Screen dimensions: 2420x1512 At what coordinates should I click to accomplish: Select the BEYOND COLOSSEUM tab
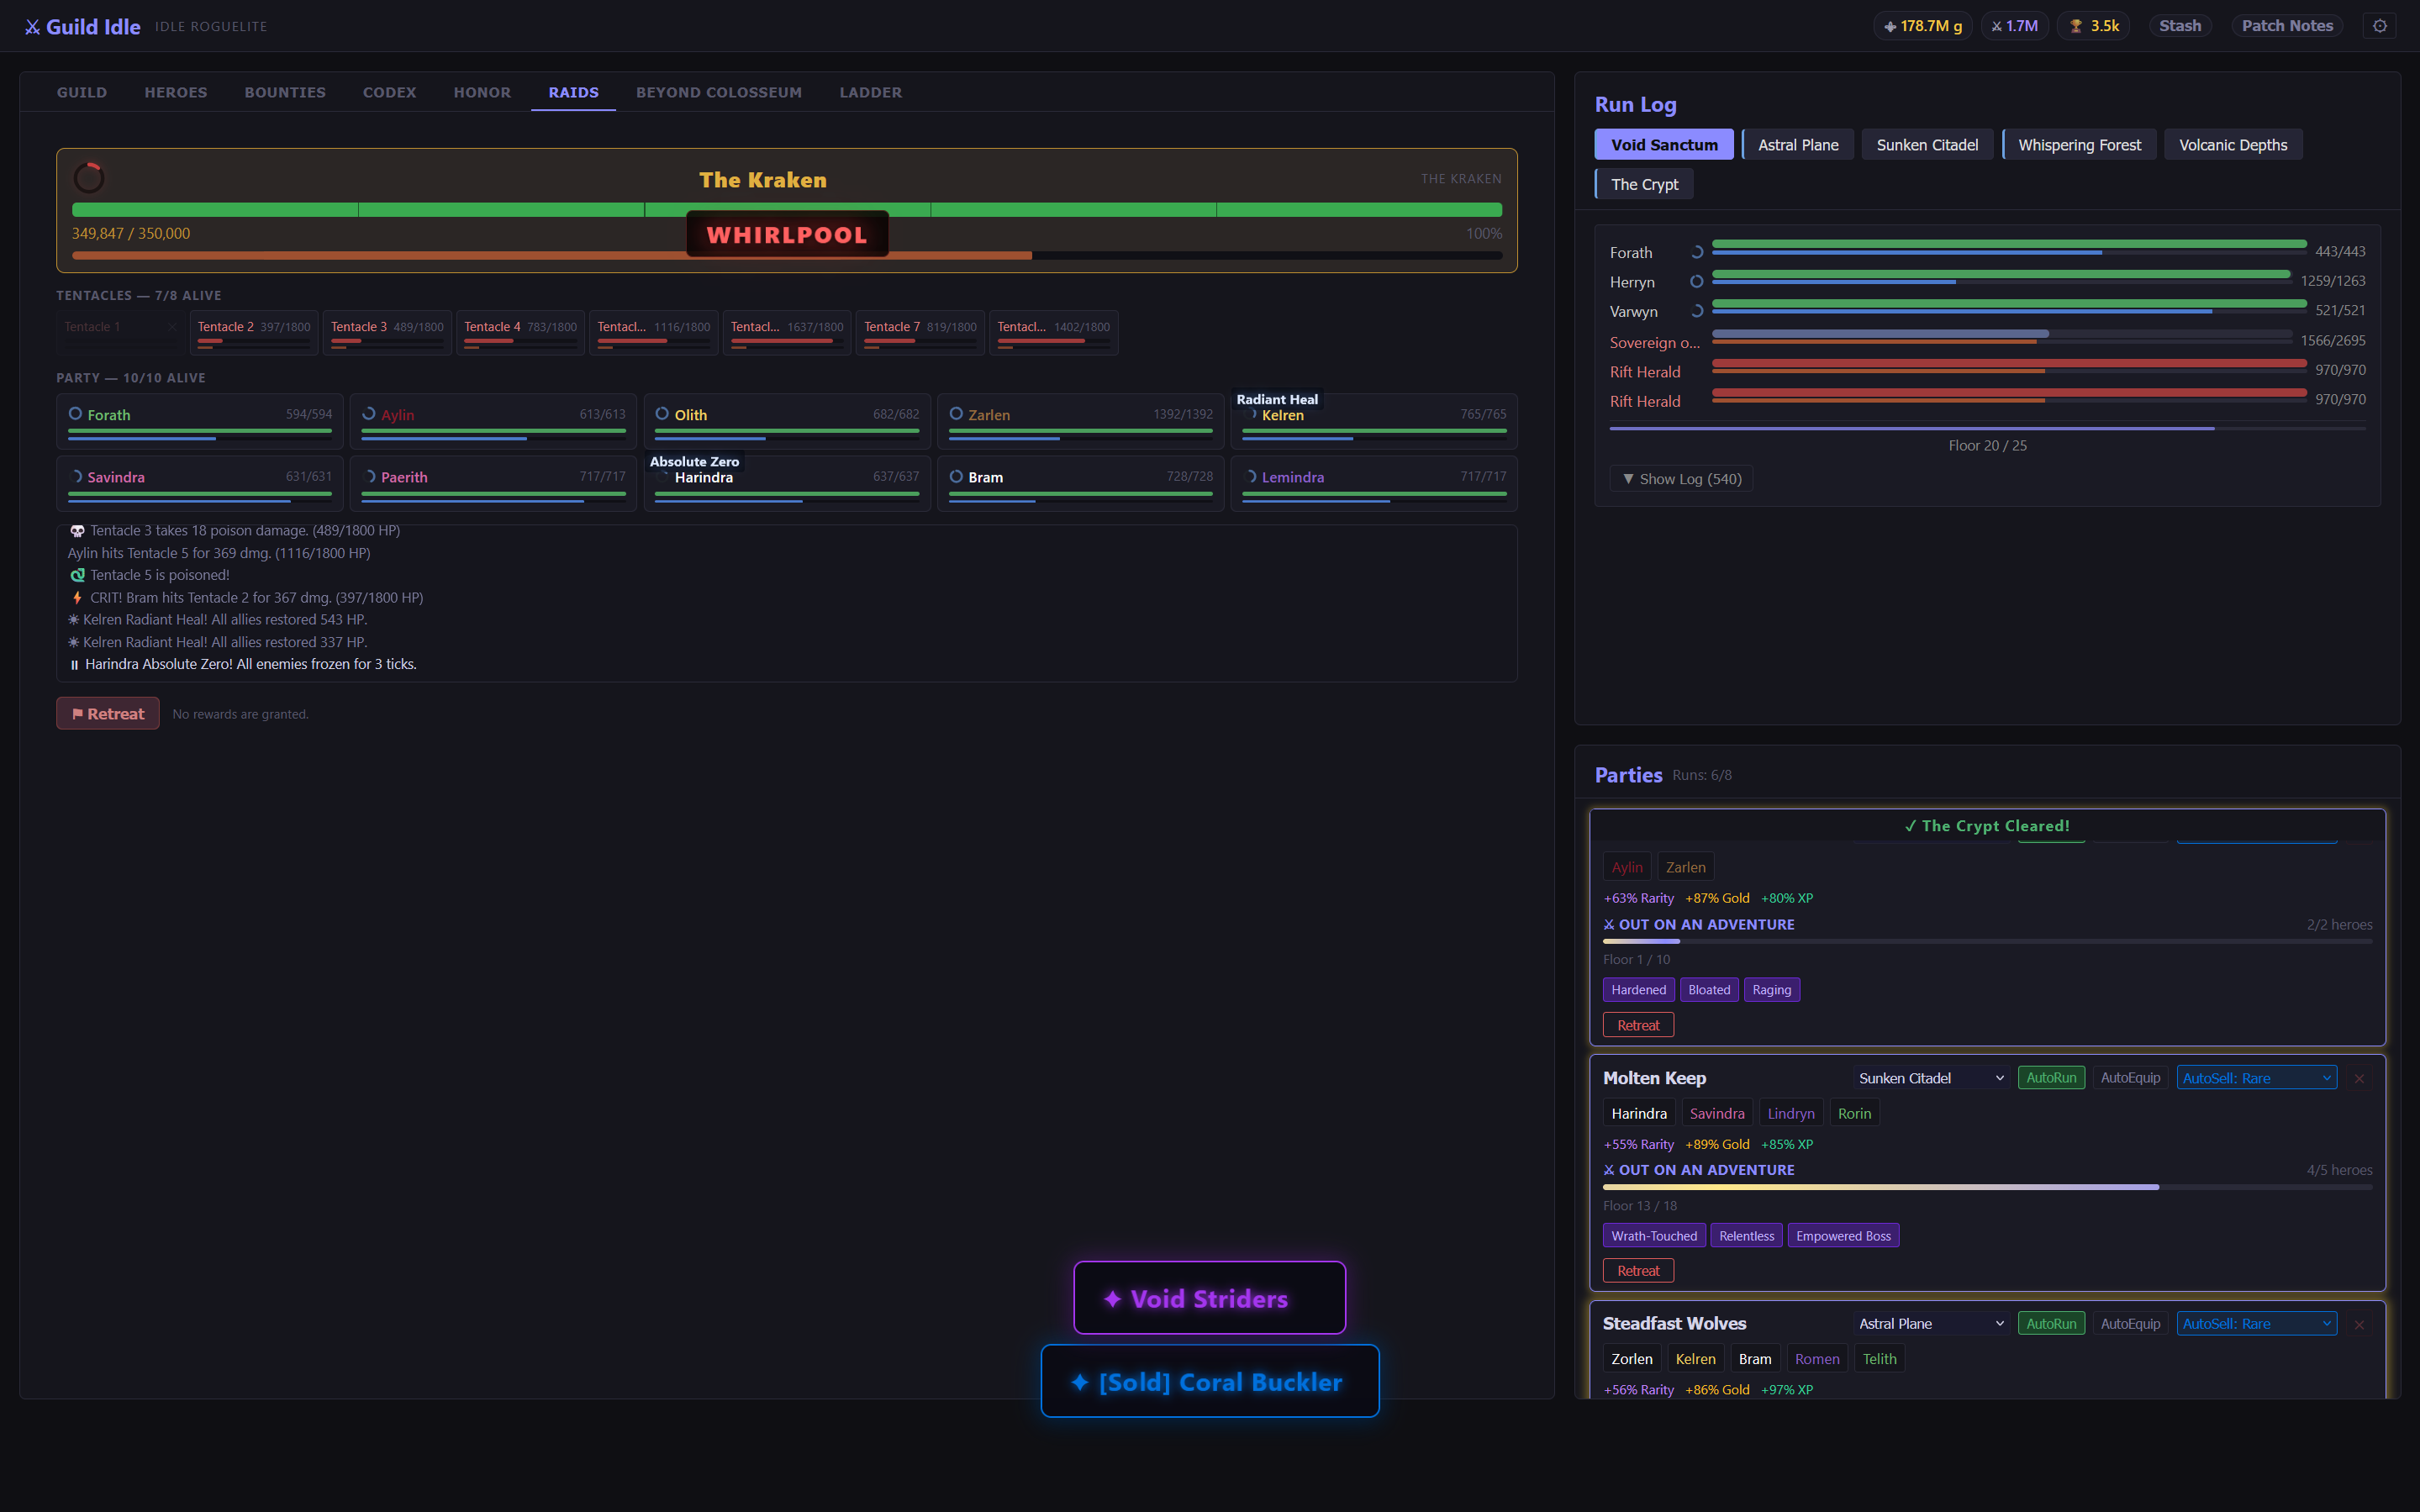click(719, 92)
